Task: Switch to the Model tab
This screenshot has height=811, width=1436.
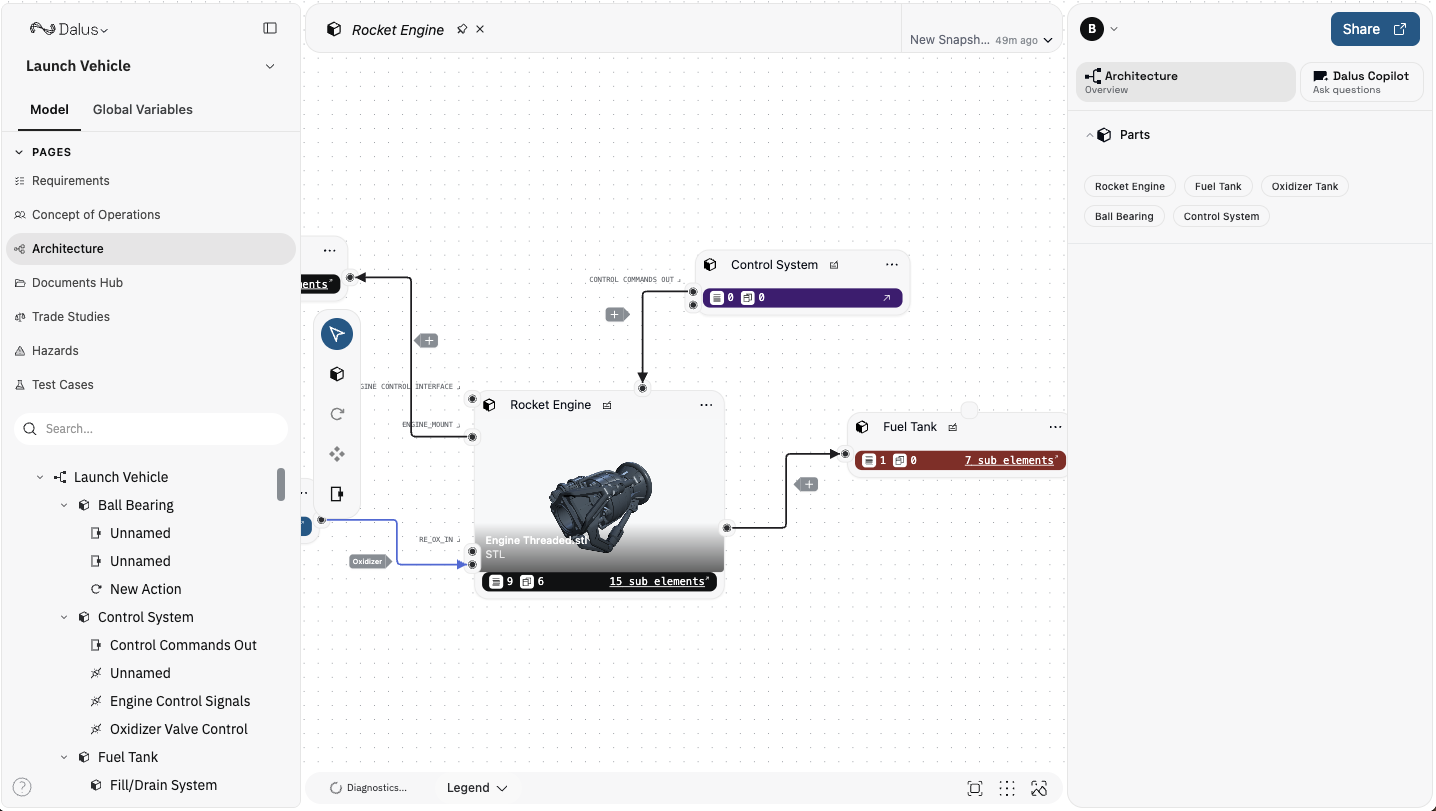Action: pyautogui.click(x=49, y=109)
